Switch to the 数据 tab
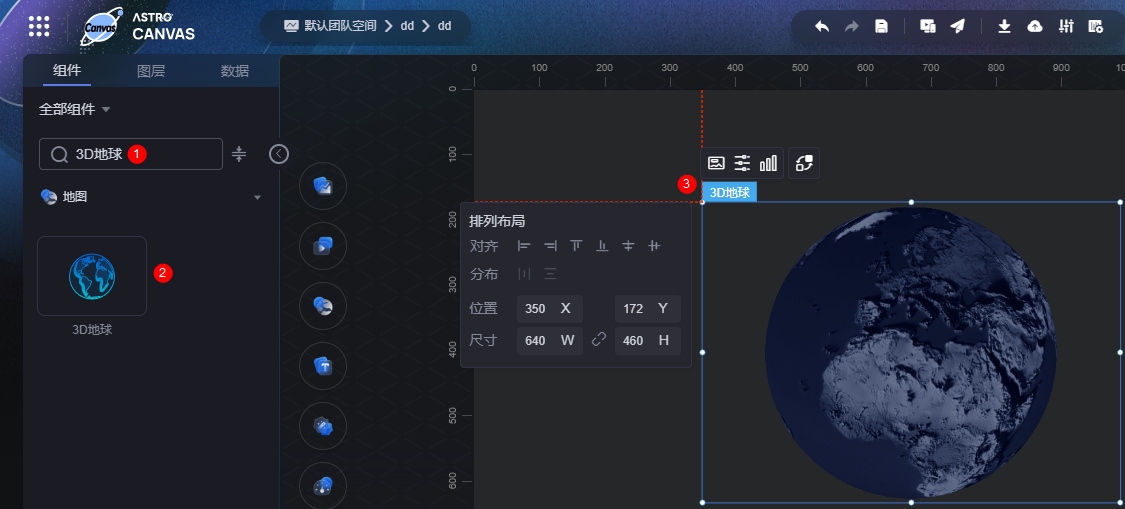 235,71
